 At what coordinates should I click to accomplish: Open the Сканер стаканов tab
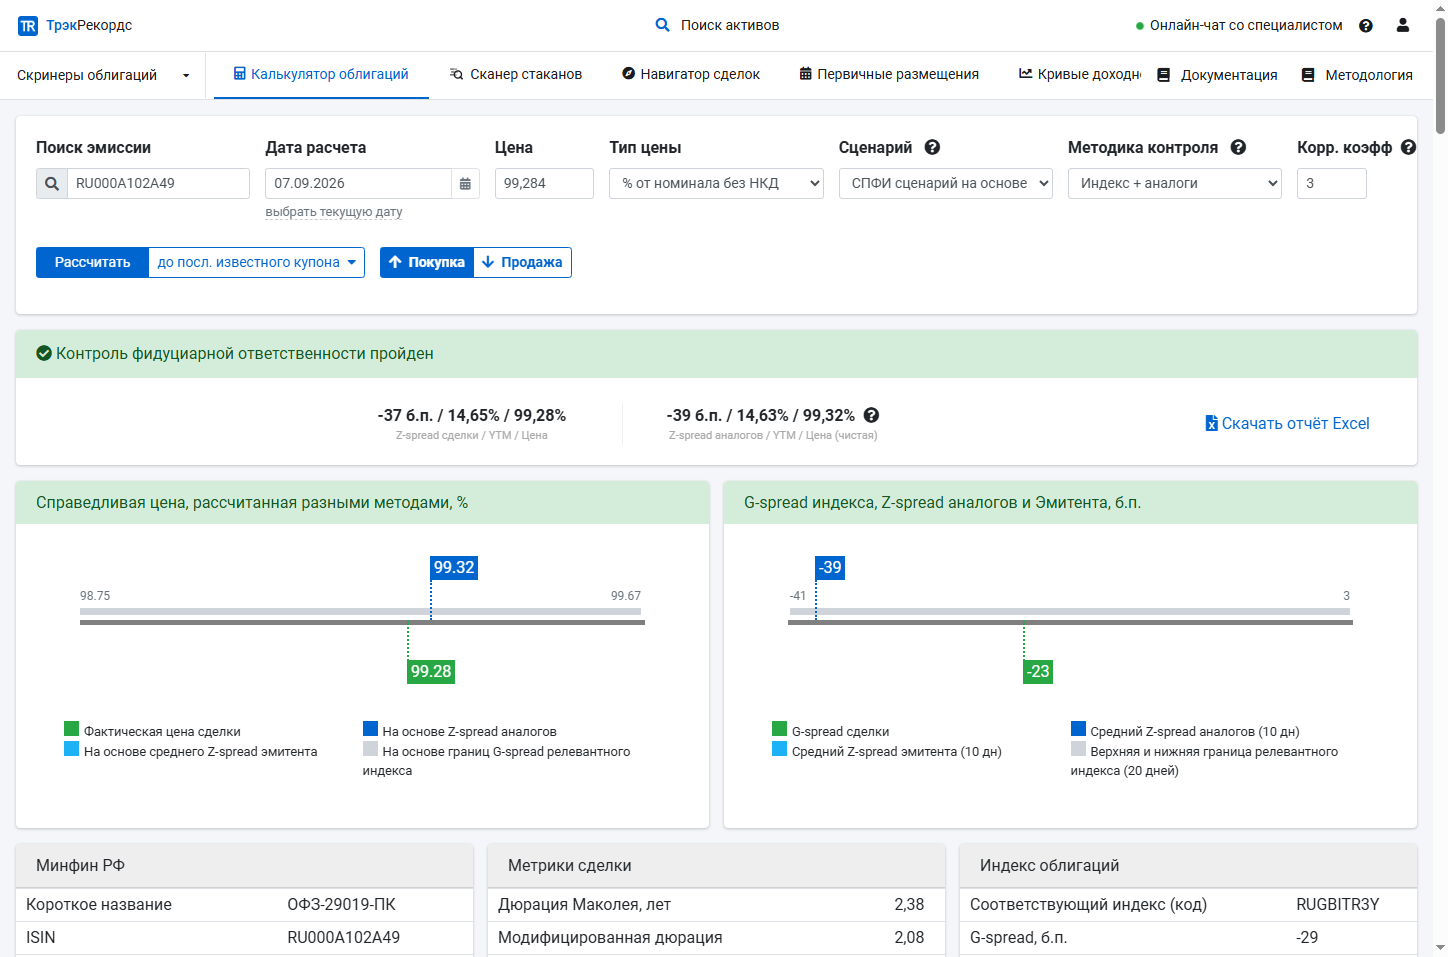point(516,74)
